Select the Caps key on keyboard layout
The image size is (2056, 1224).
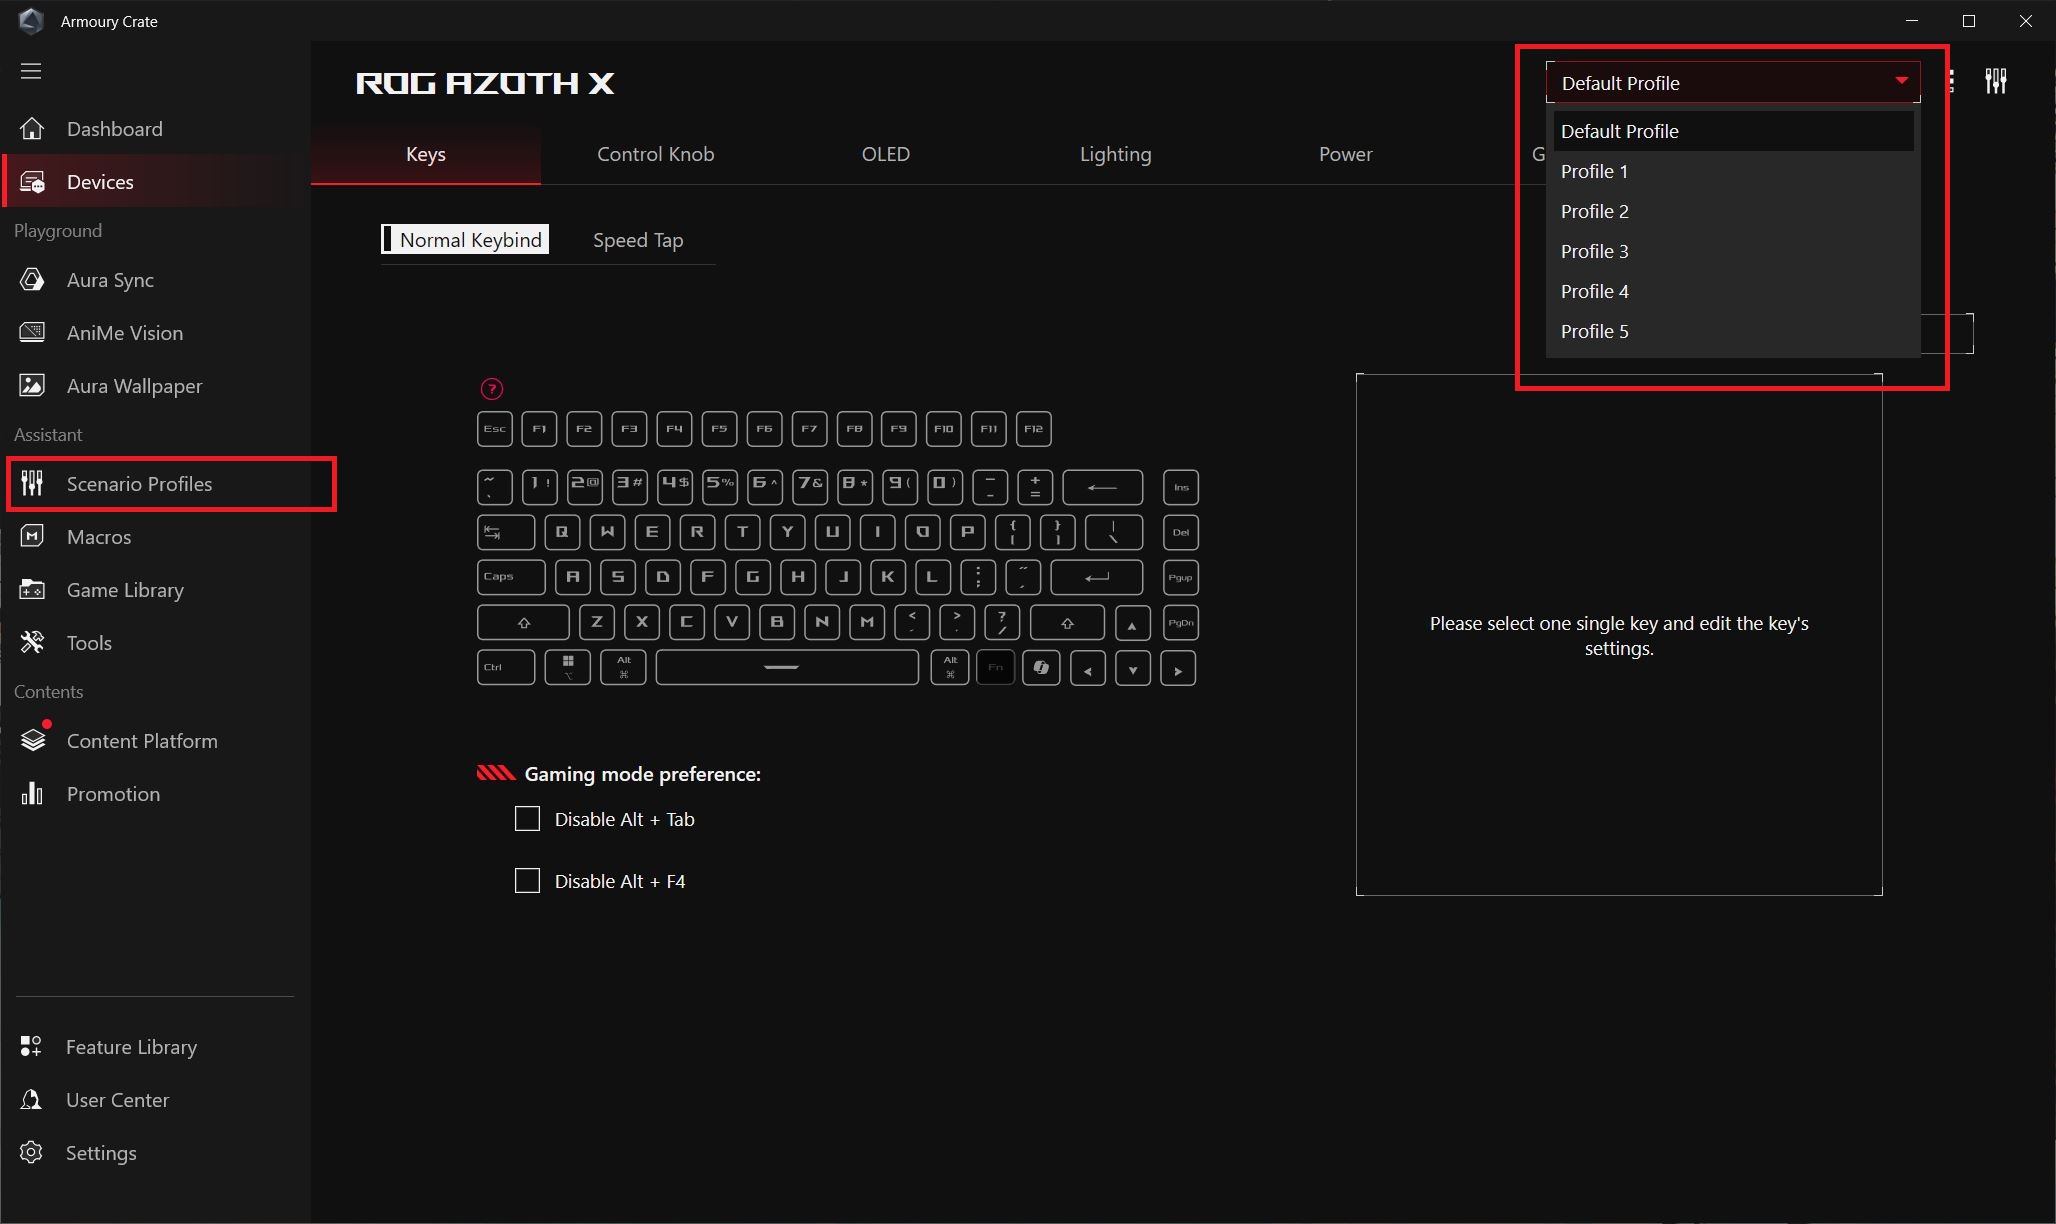511,577
